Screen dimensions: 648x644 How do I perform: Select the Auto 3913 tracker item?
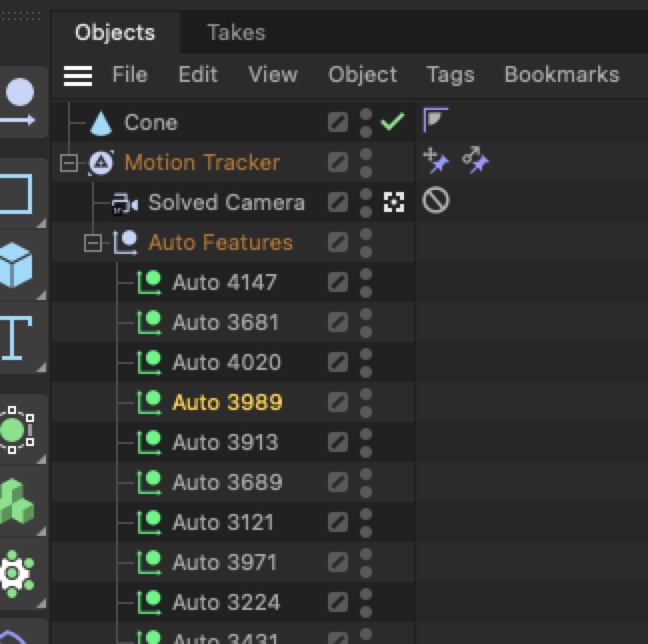coord(225,442)
